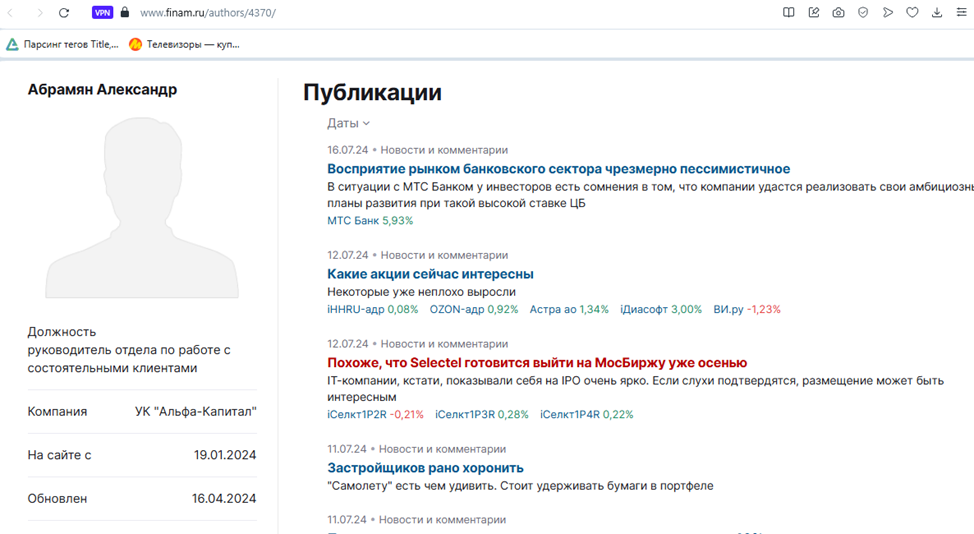This screenshot has height=534, width=974.
Task: Click the 'OZON-адр 0,92%' ticker
Action: [474, 309]
